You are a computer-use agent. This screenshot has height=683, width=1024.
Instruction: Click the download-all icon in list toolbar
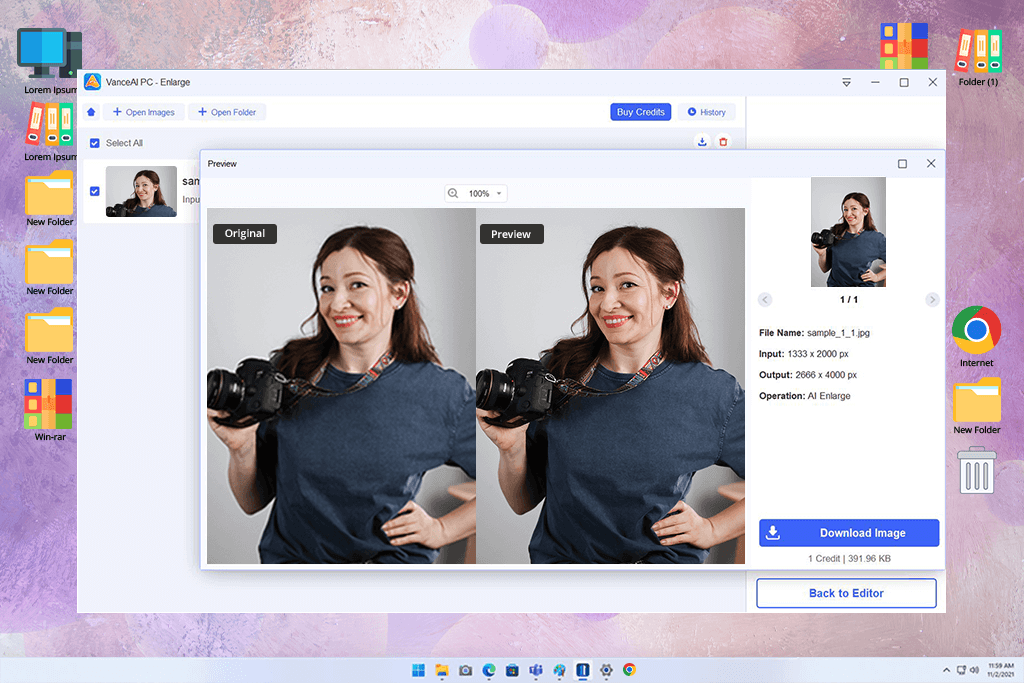point(702,142)
